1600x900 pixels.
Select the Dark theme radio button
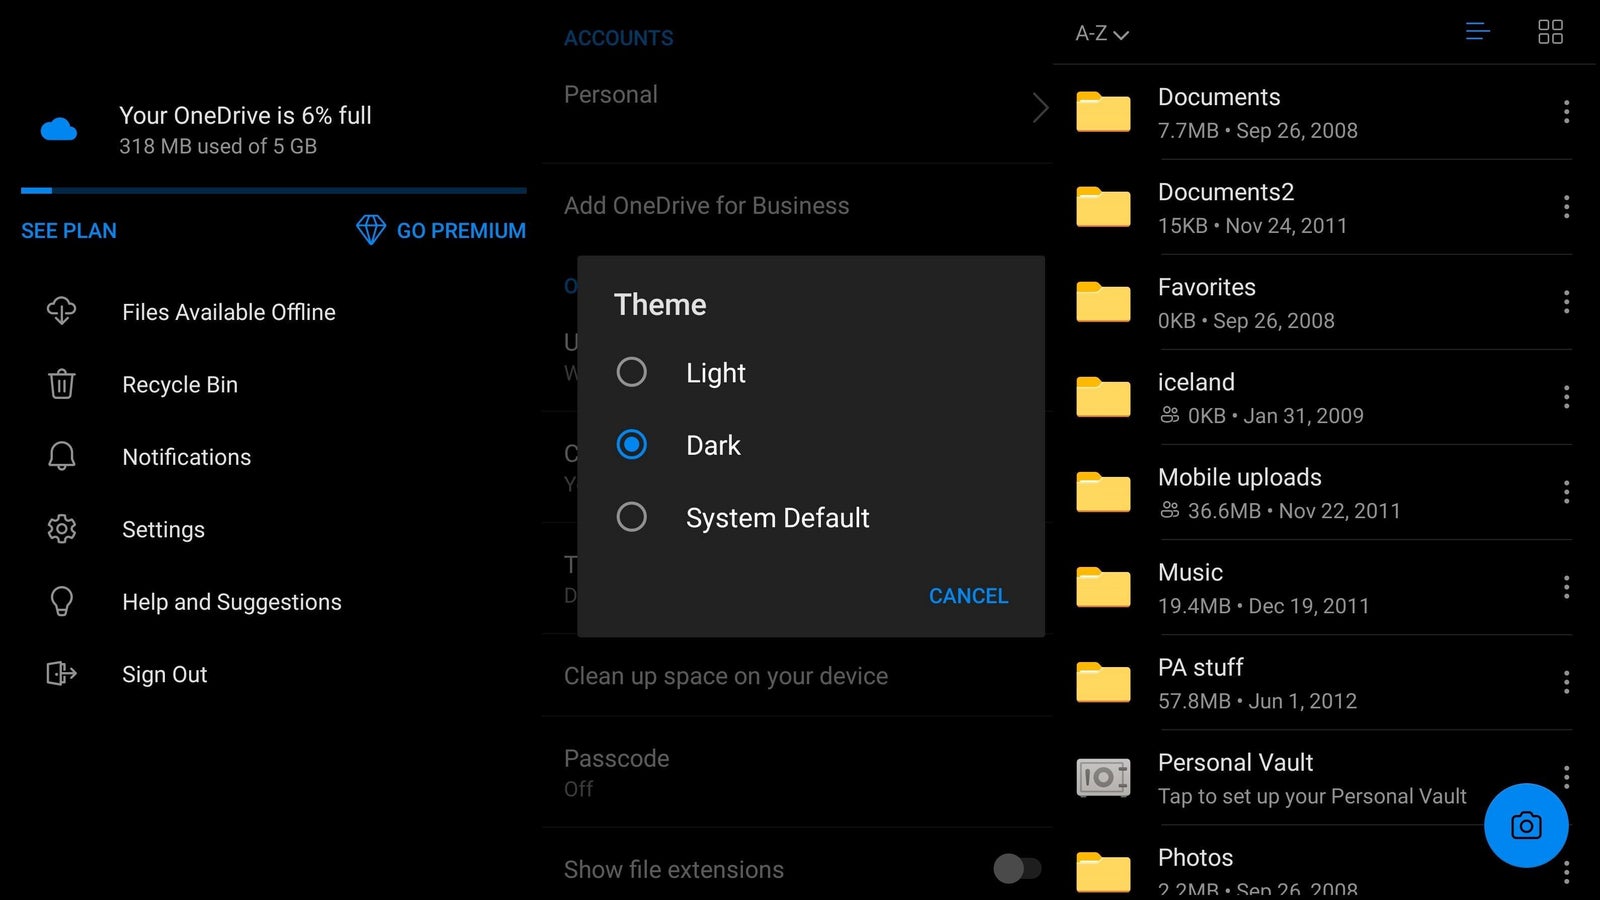click(x=631, y=444)
